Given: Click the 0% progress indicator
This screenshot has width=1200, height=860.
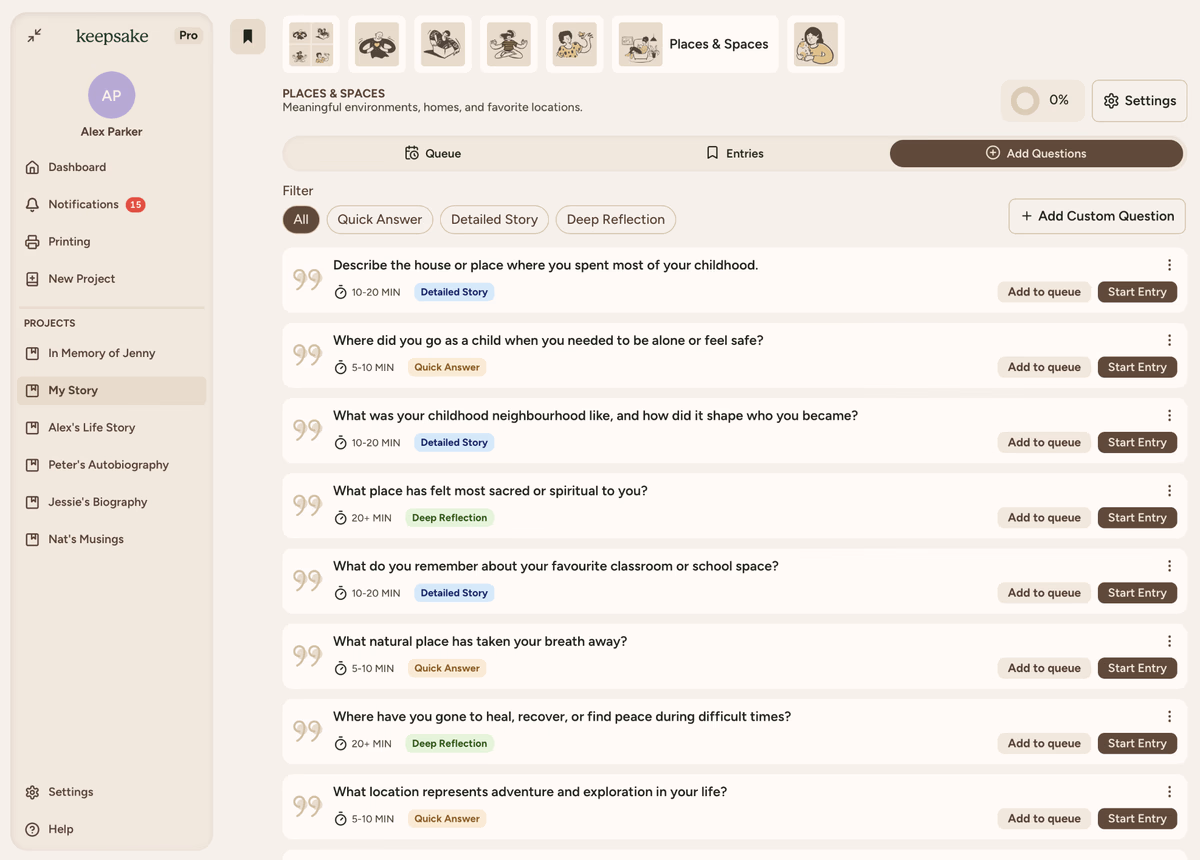Looking at the screenshot, I should (x=1042, y=101).
